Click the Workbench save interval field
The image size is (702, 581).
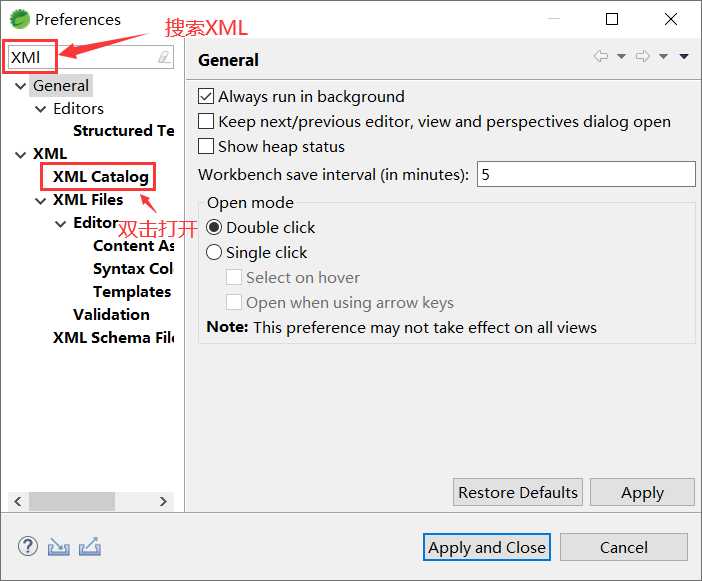pyautogui.click(x=586, y=174)
